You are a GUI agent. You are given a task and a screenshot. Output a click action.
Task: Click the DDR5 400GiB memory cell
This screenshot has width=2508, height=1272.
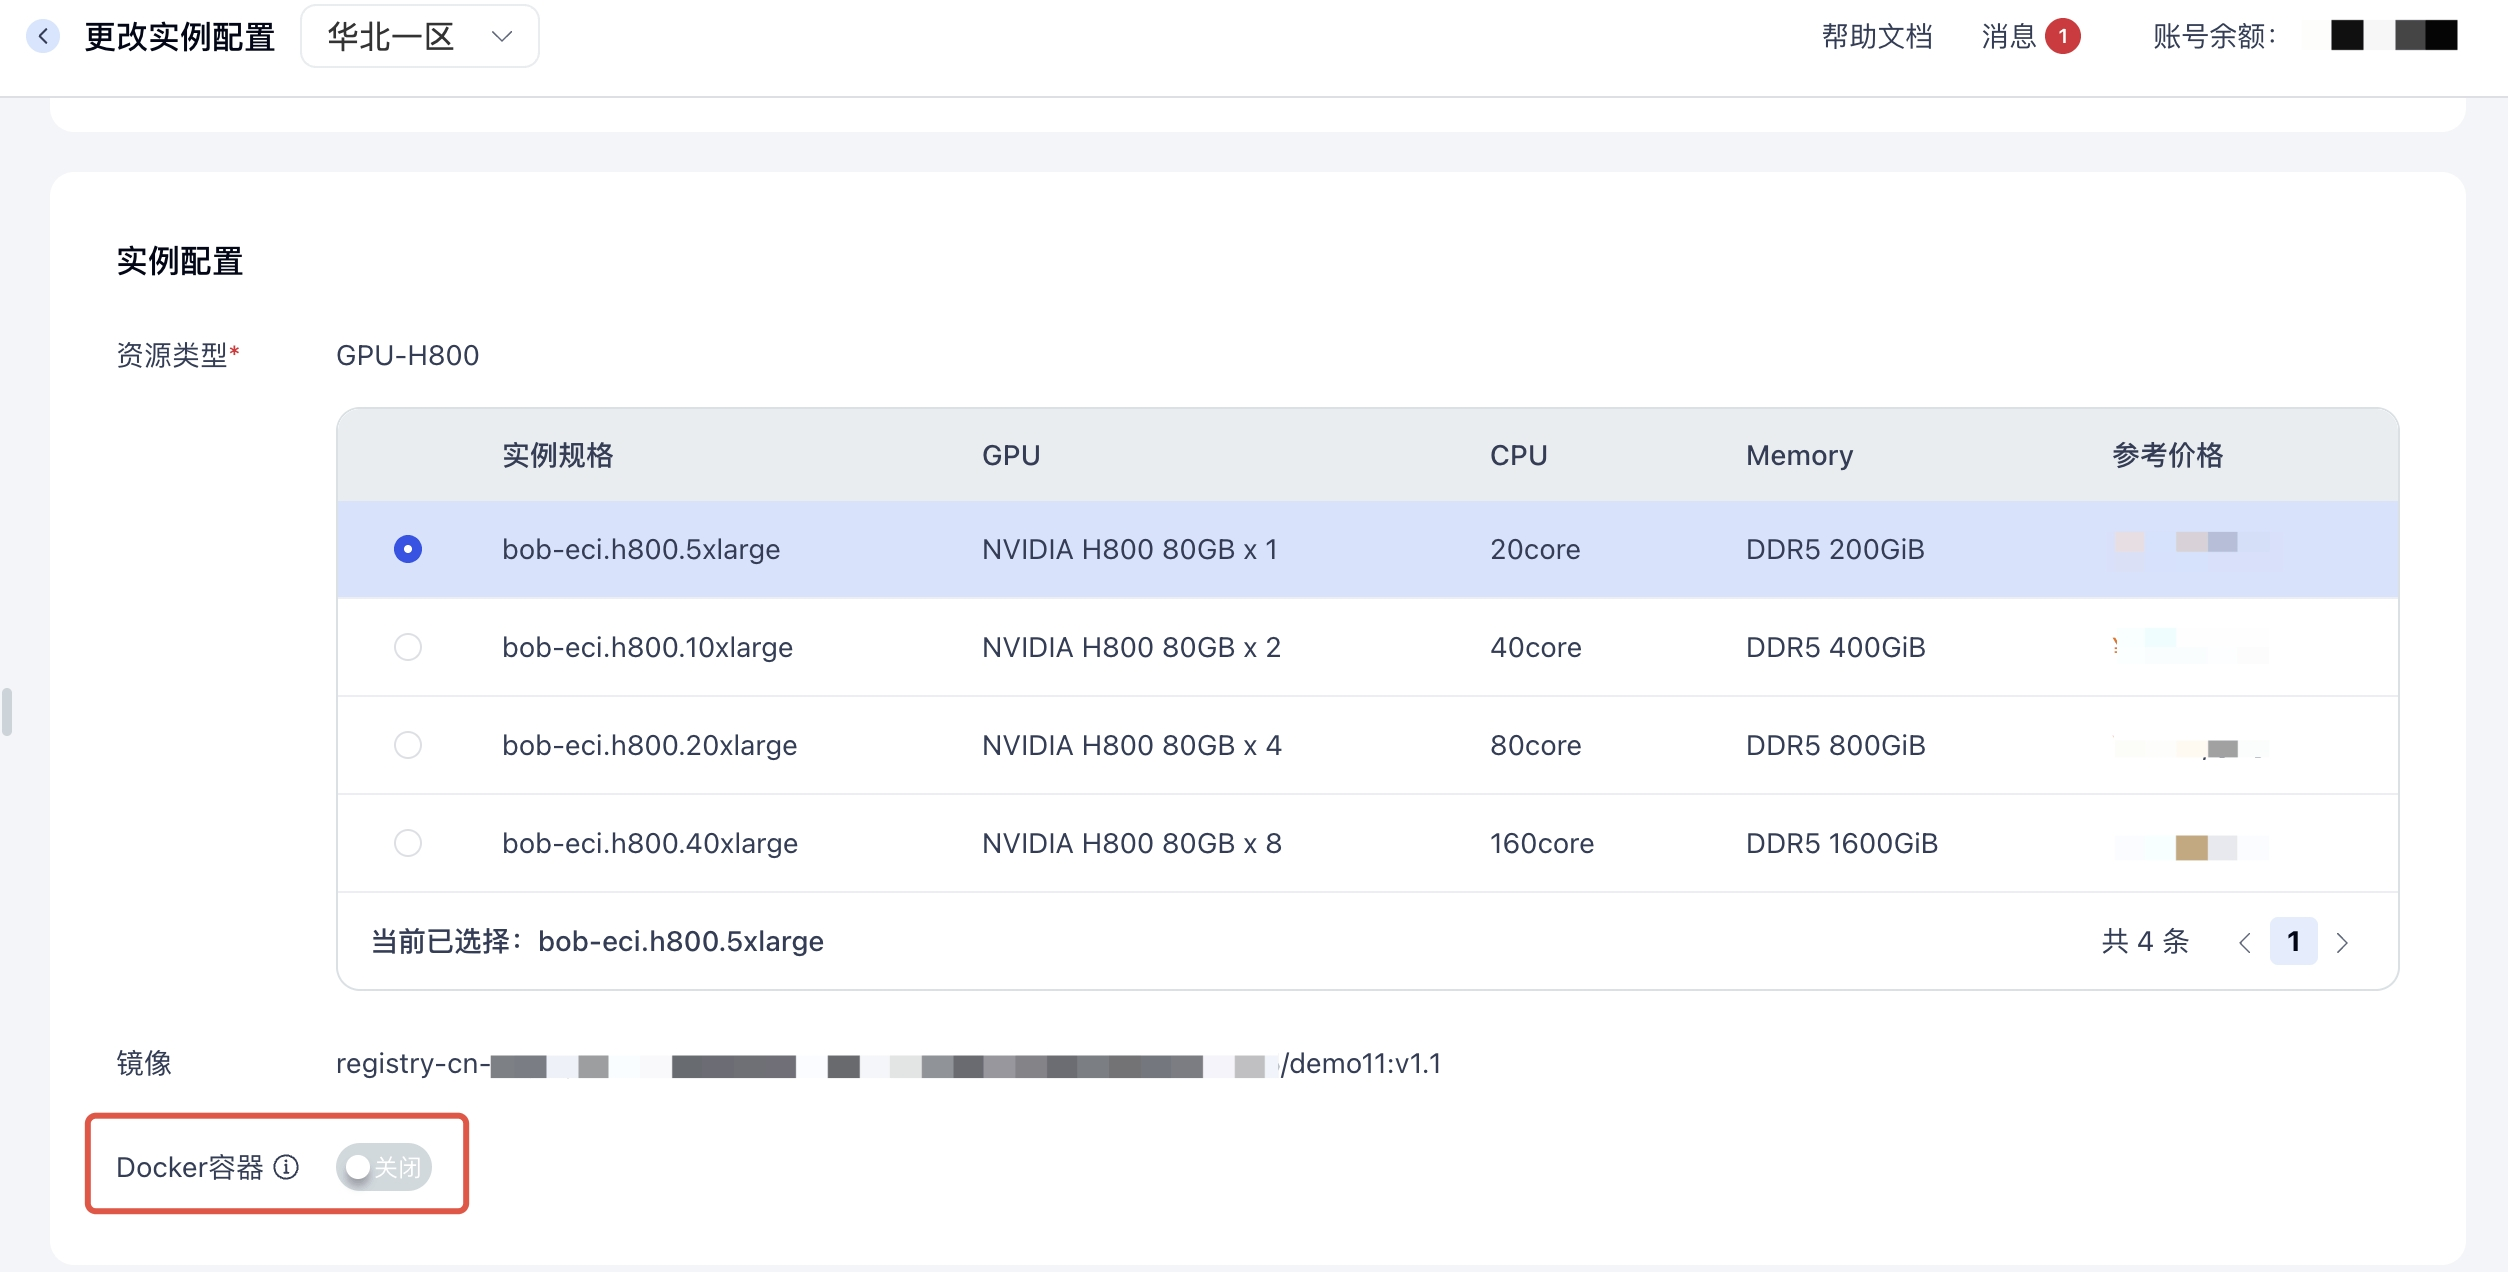[x=1835, y=647]
